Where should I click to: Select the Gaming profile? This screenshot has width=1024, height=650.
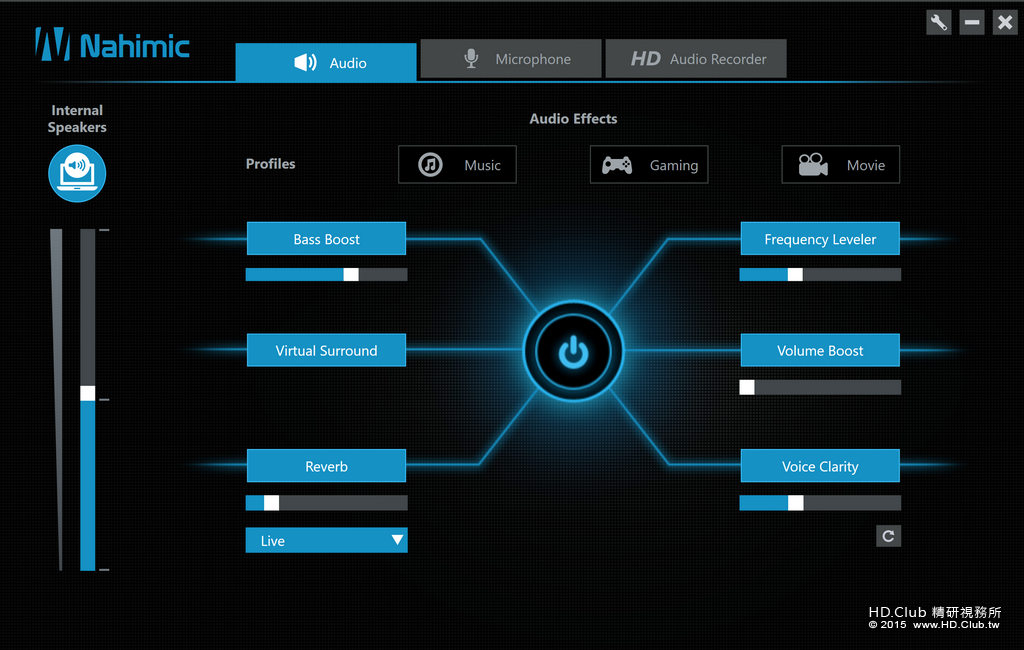(649, 165)
